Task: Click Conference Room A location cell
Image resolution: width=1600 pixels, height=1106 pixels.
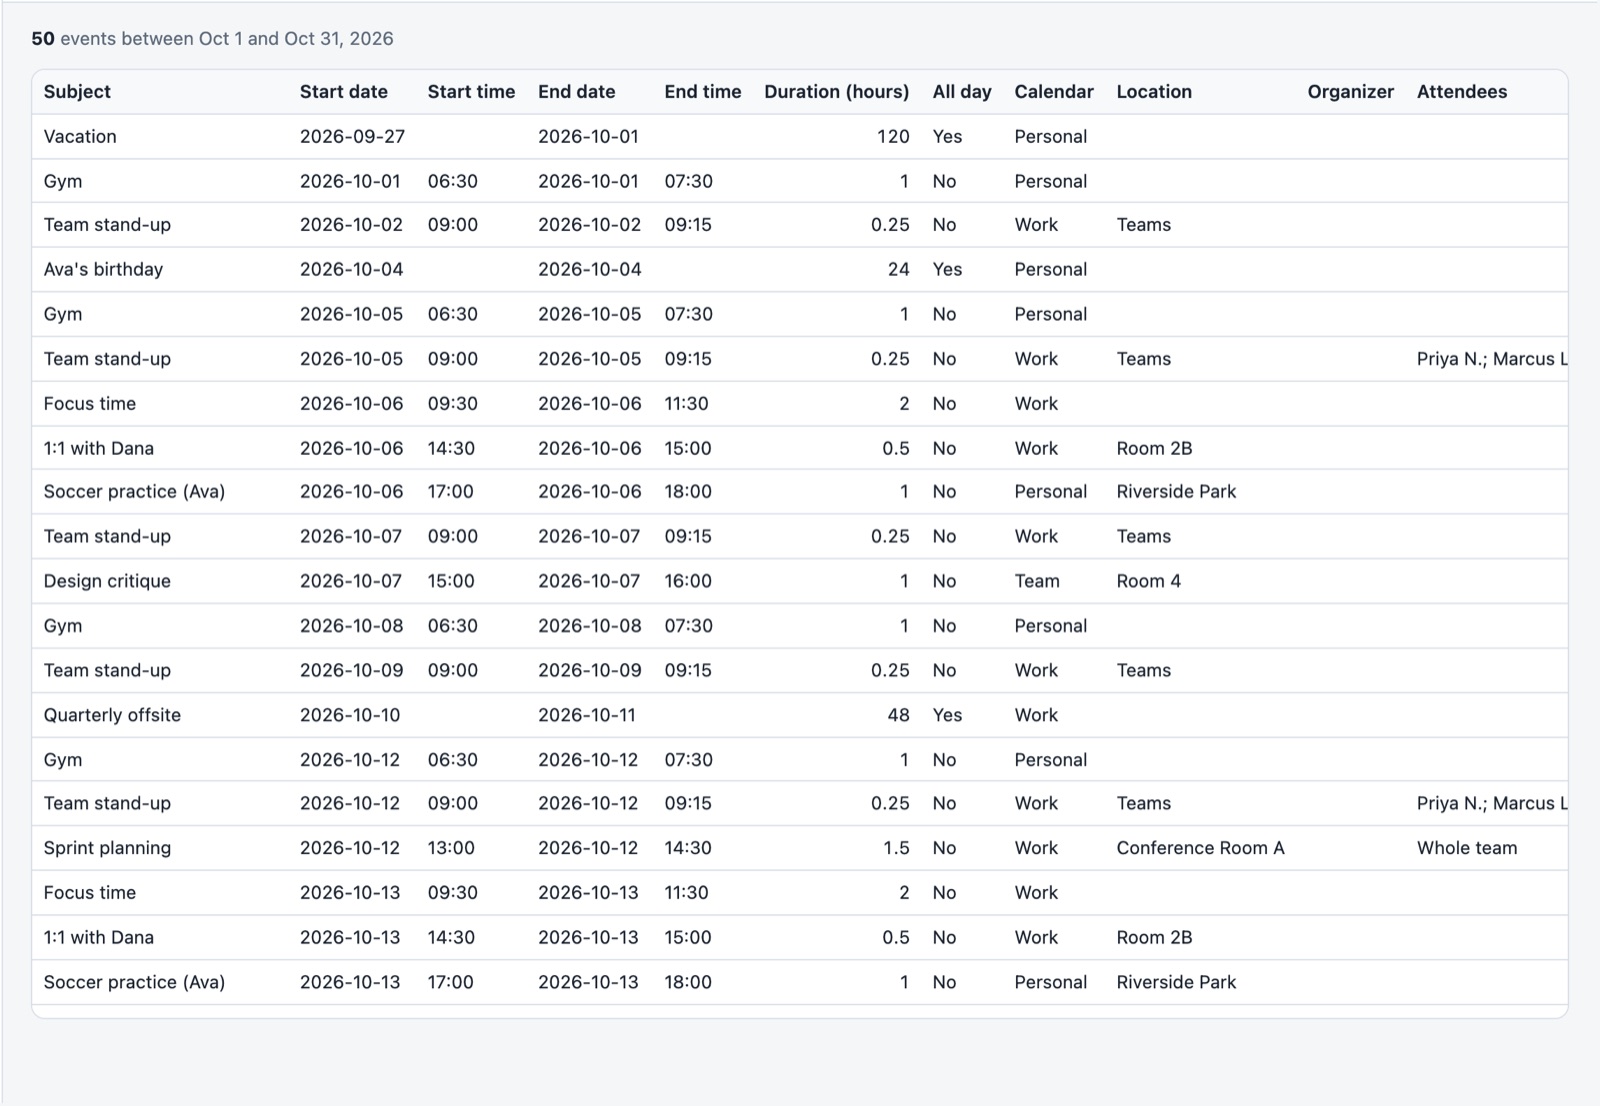Action: 1200,849
